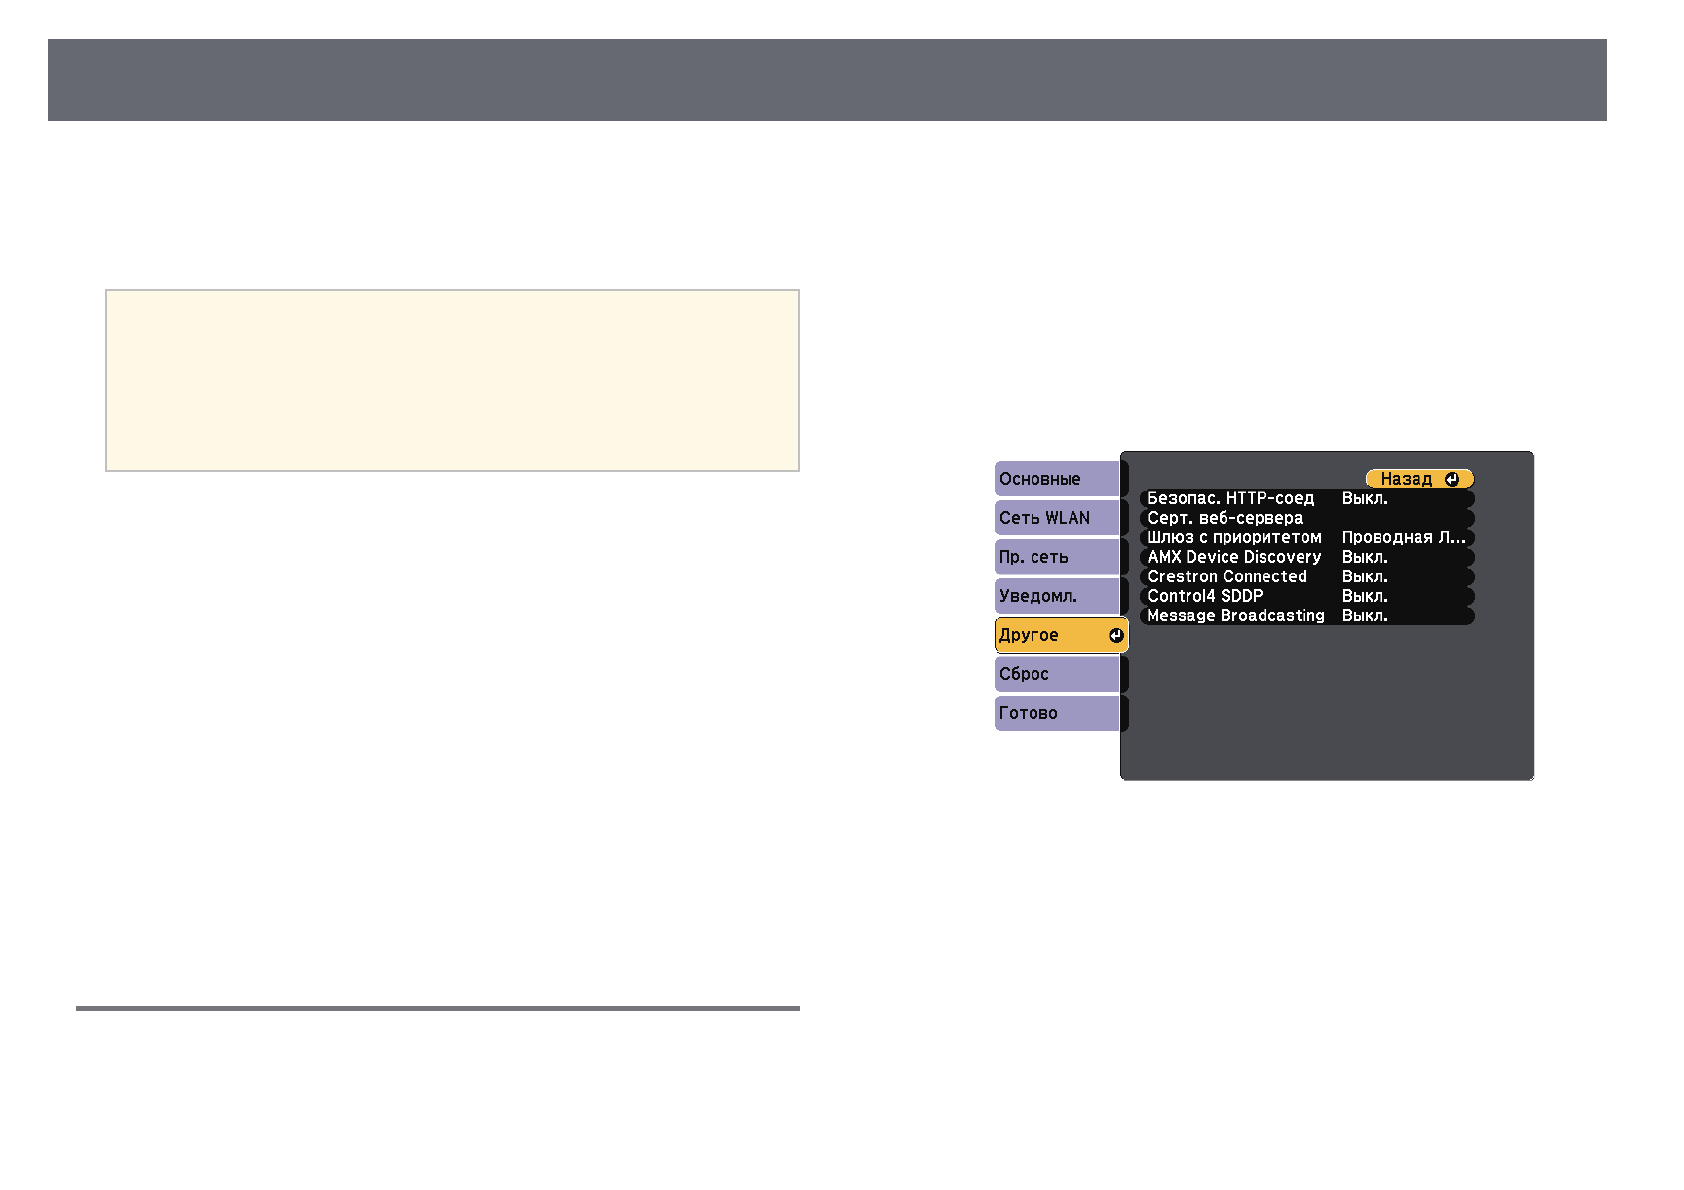Select the Control4 SDDP setting label
This screenshot has height=1190, width=1684.
(x=1205, y=596)
